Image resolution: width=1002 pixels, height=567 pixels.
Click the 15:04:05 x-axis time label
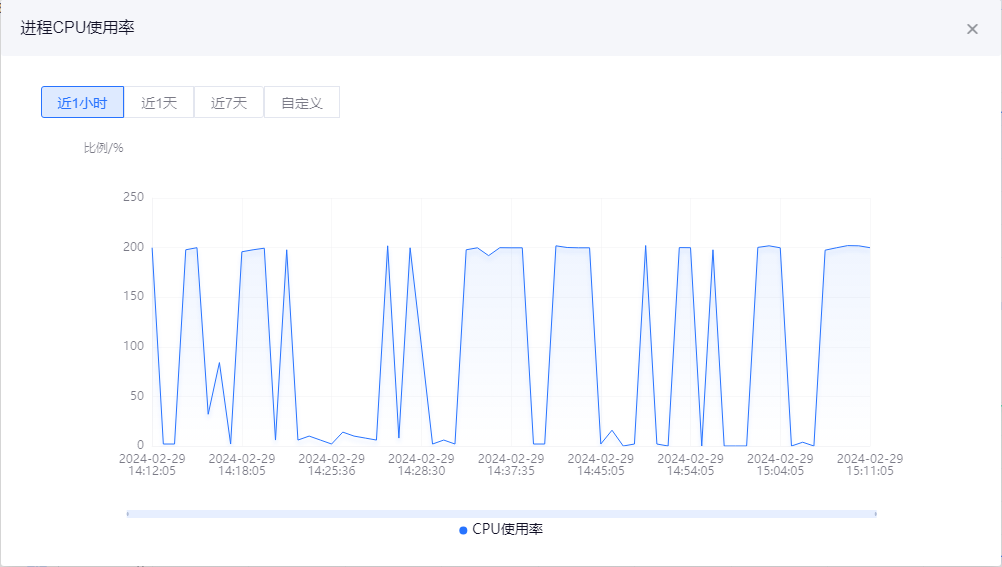tap(780, 471)
